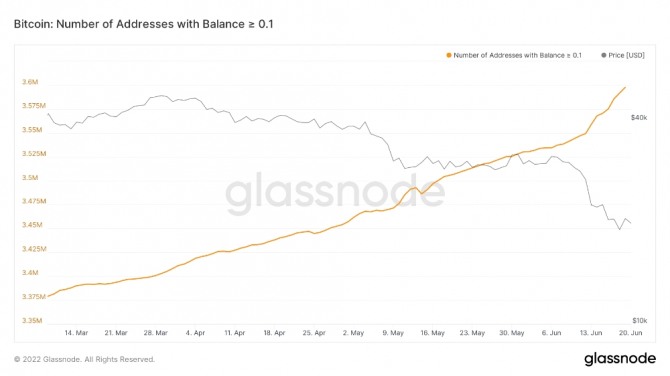
Task: Select the 2. May date axis label
Action: click(x=353, y=333)
